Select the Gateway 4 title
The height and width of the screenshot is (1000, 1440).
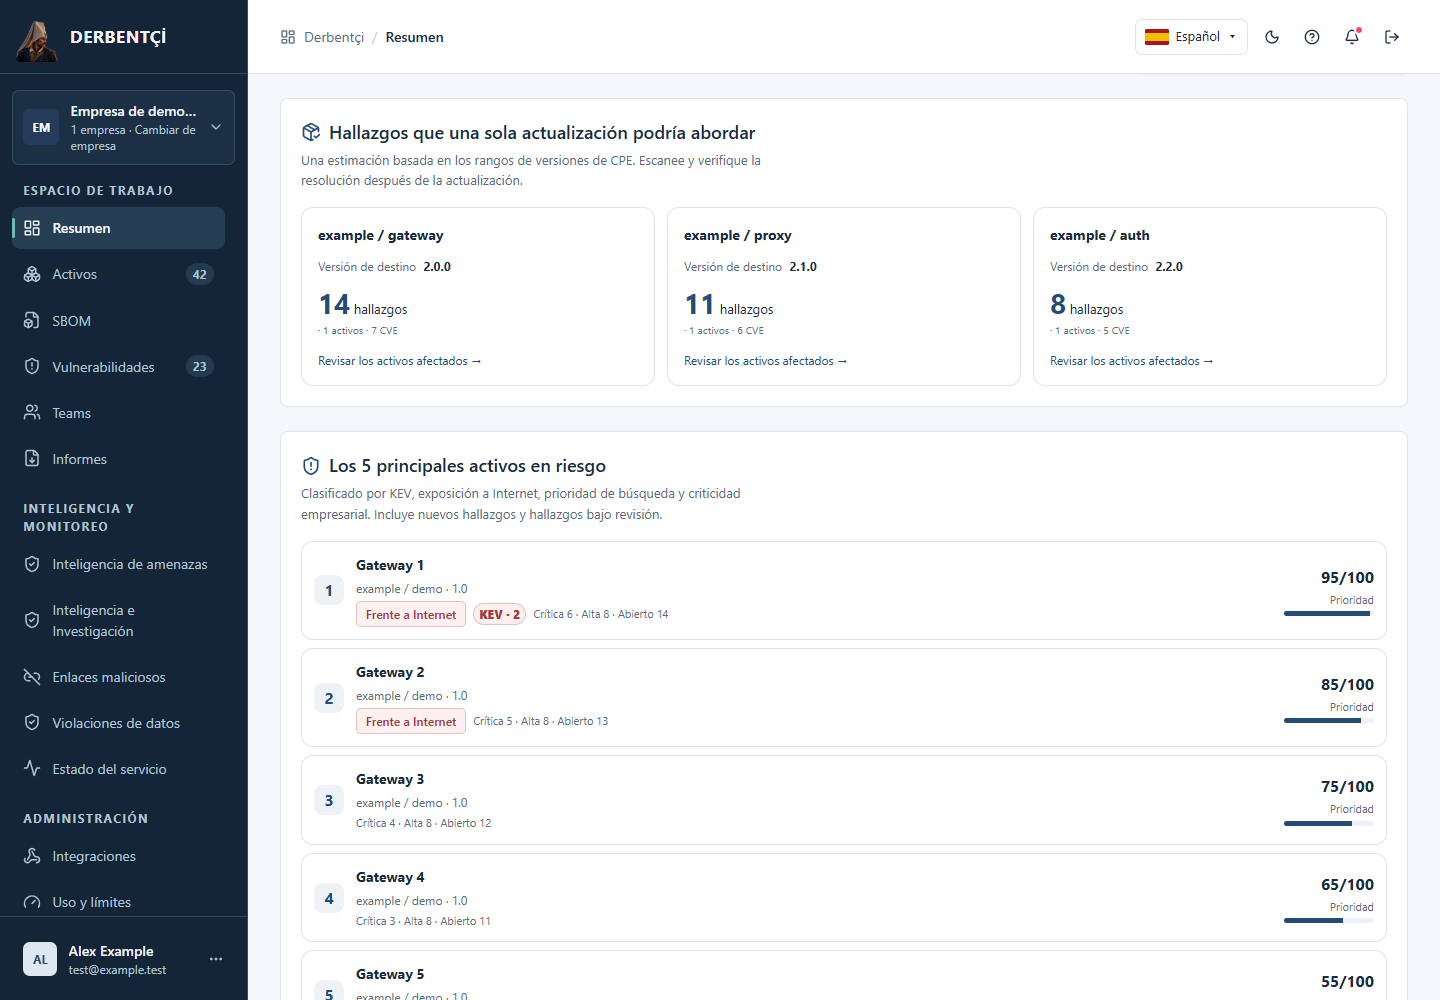(x=390, y=877)
